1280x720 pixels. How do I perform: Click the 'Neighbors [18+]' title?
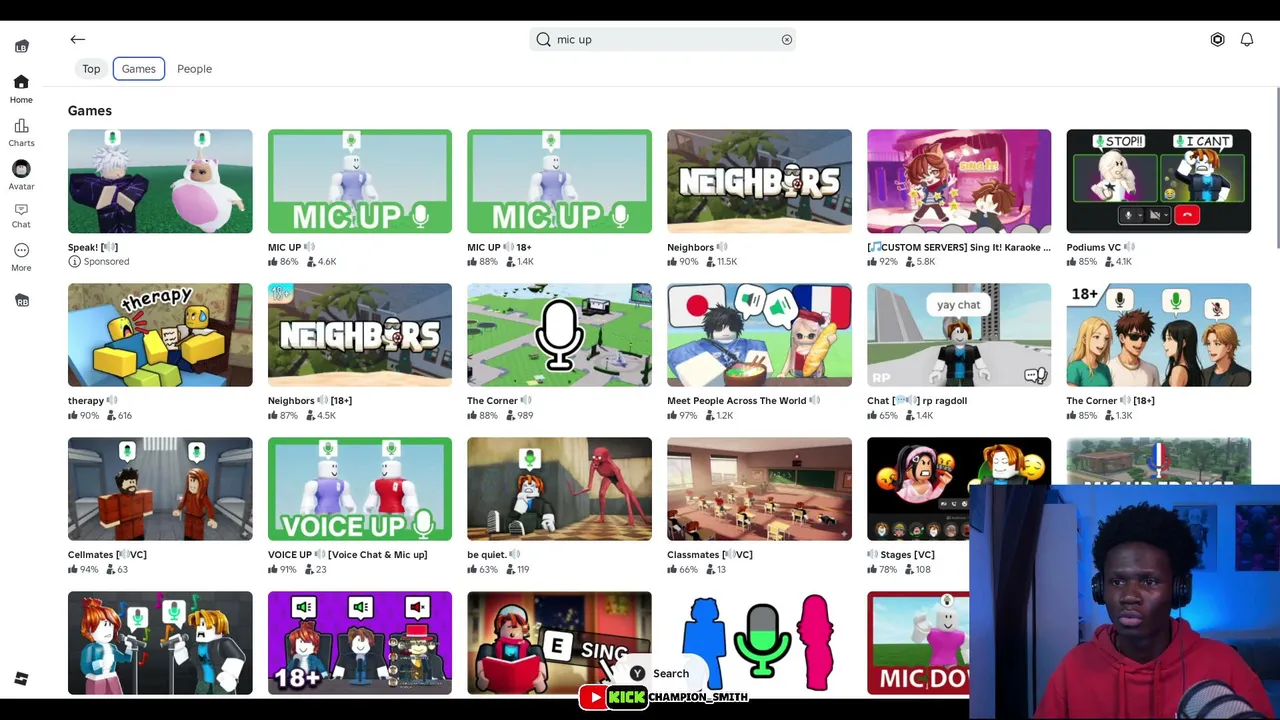tap(310, 401)
